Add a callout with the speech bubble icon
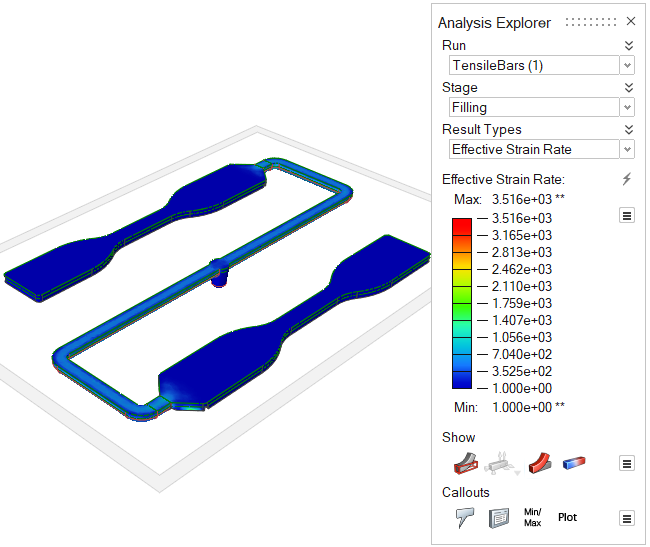Screen dimensions: 650x547 coord(464,518)
